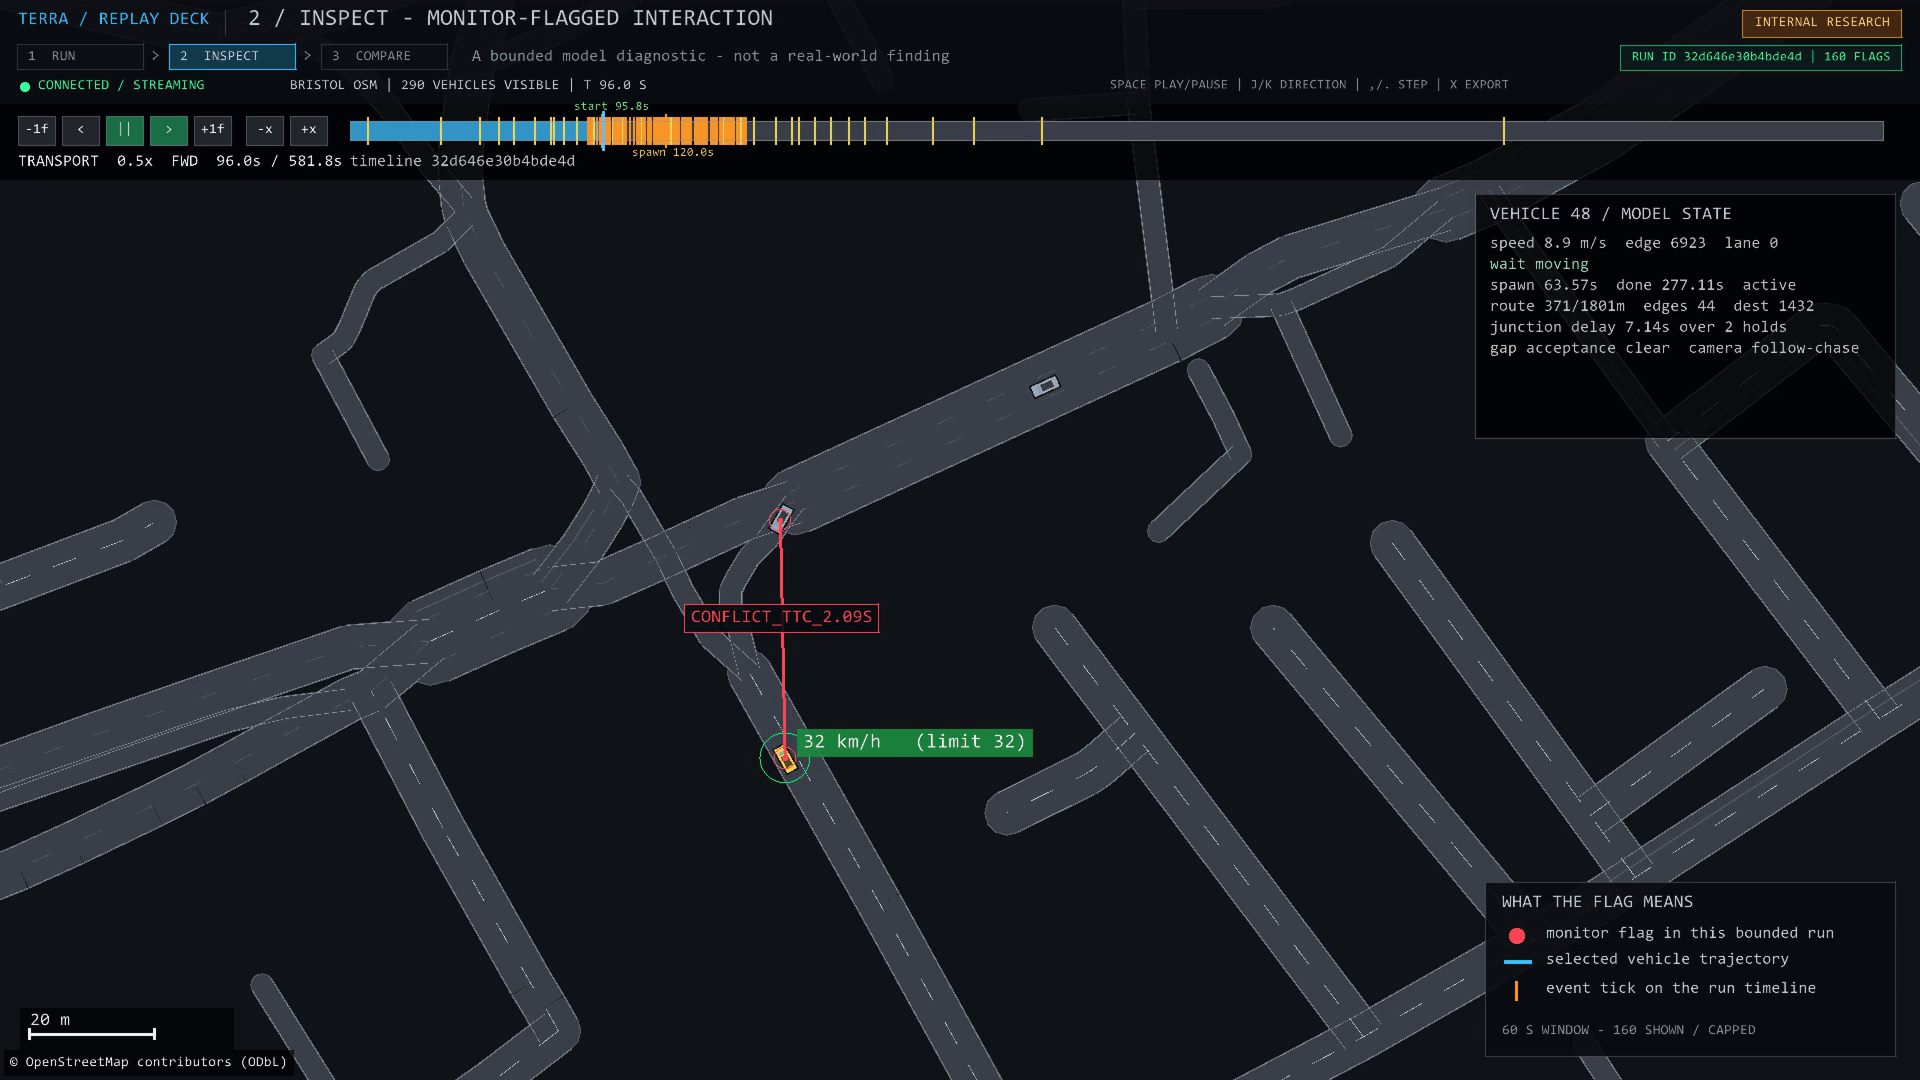Open the 1 RUN step tab
1920x1080 pixels.
pyautogui.click(x=80, y=56)
